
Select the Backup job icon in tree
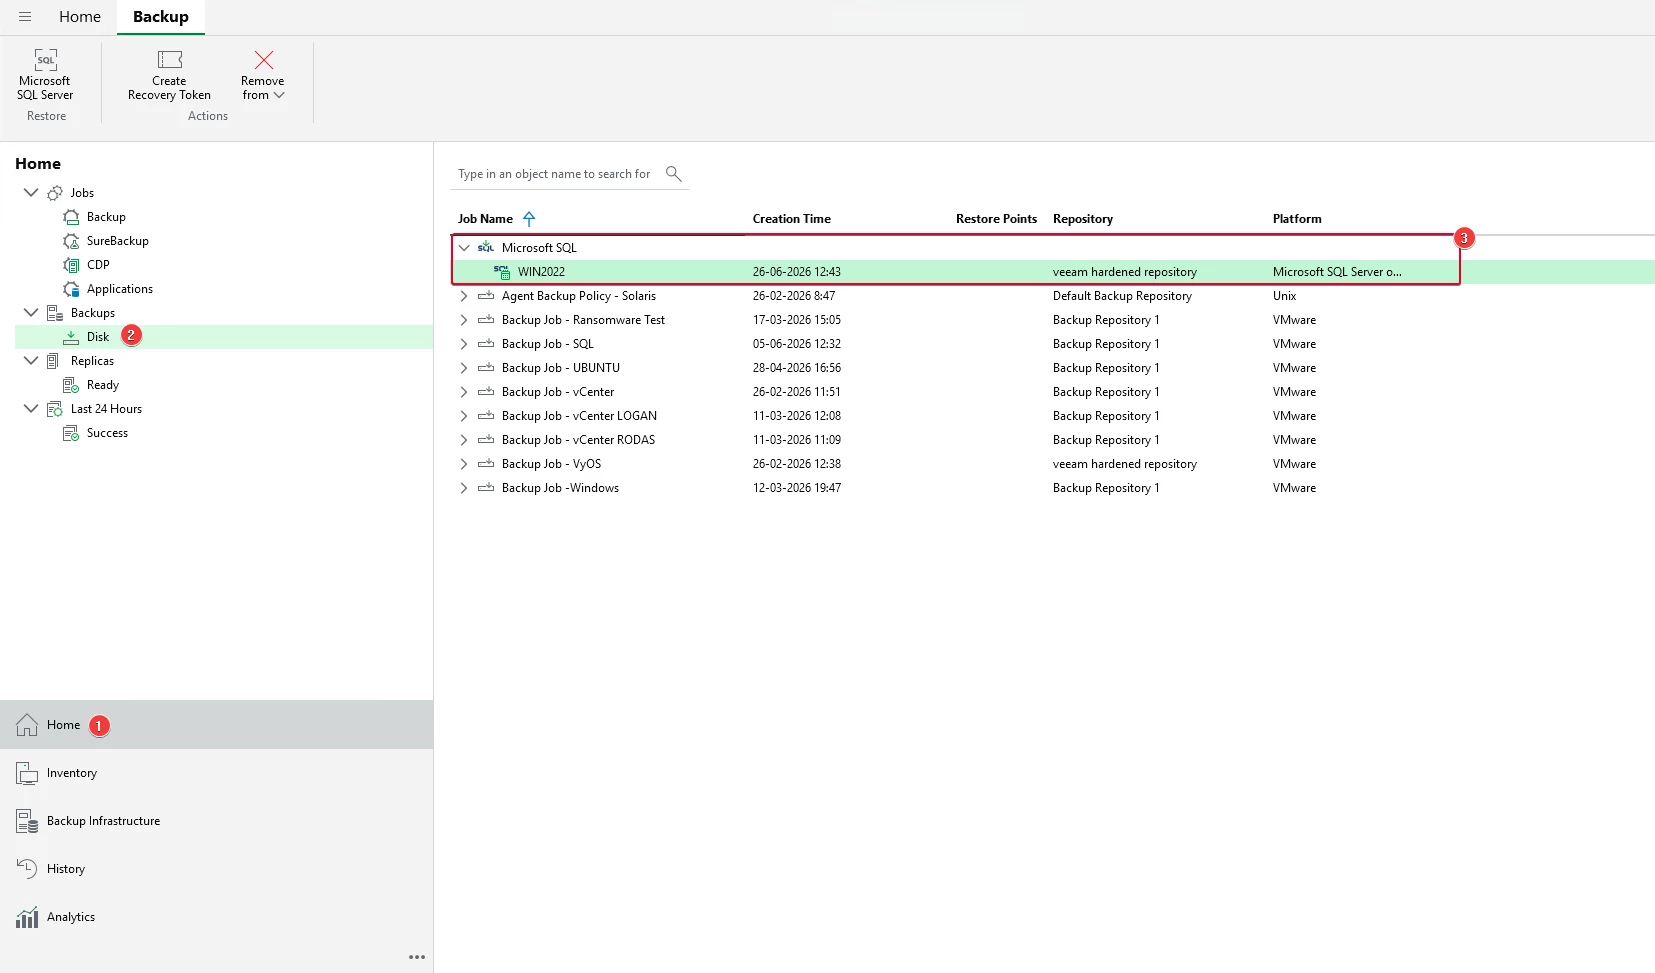[71, 217]
